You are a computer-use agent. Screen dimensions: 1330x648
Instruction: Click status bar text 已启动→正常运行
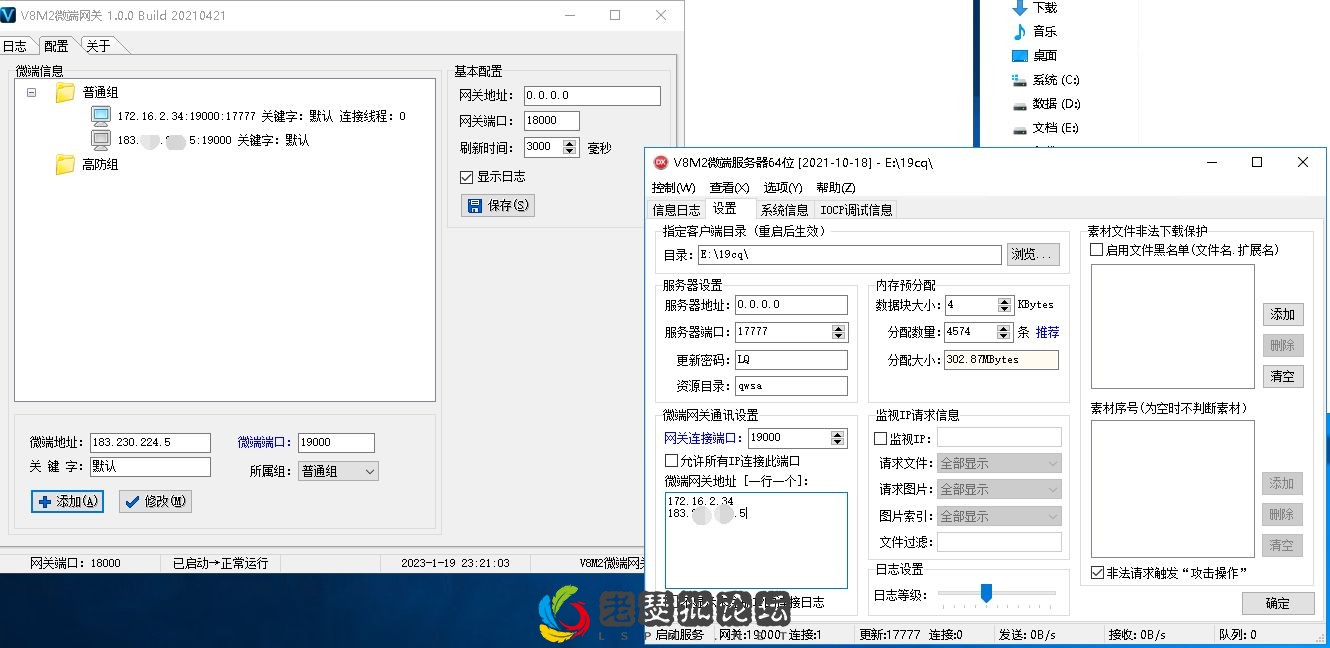coord(221,563)
